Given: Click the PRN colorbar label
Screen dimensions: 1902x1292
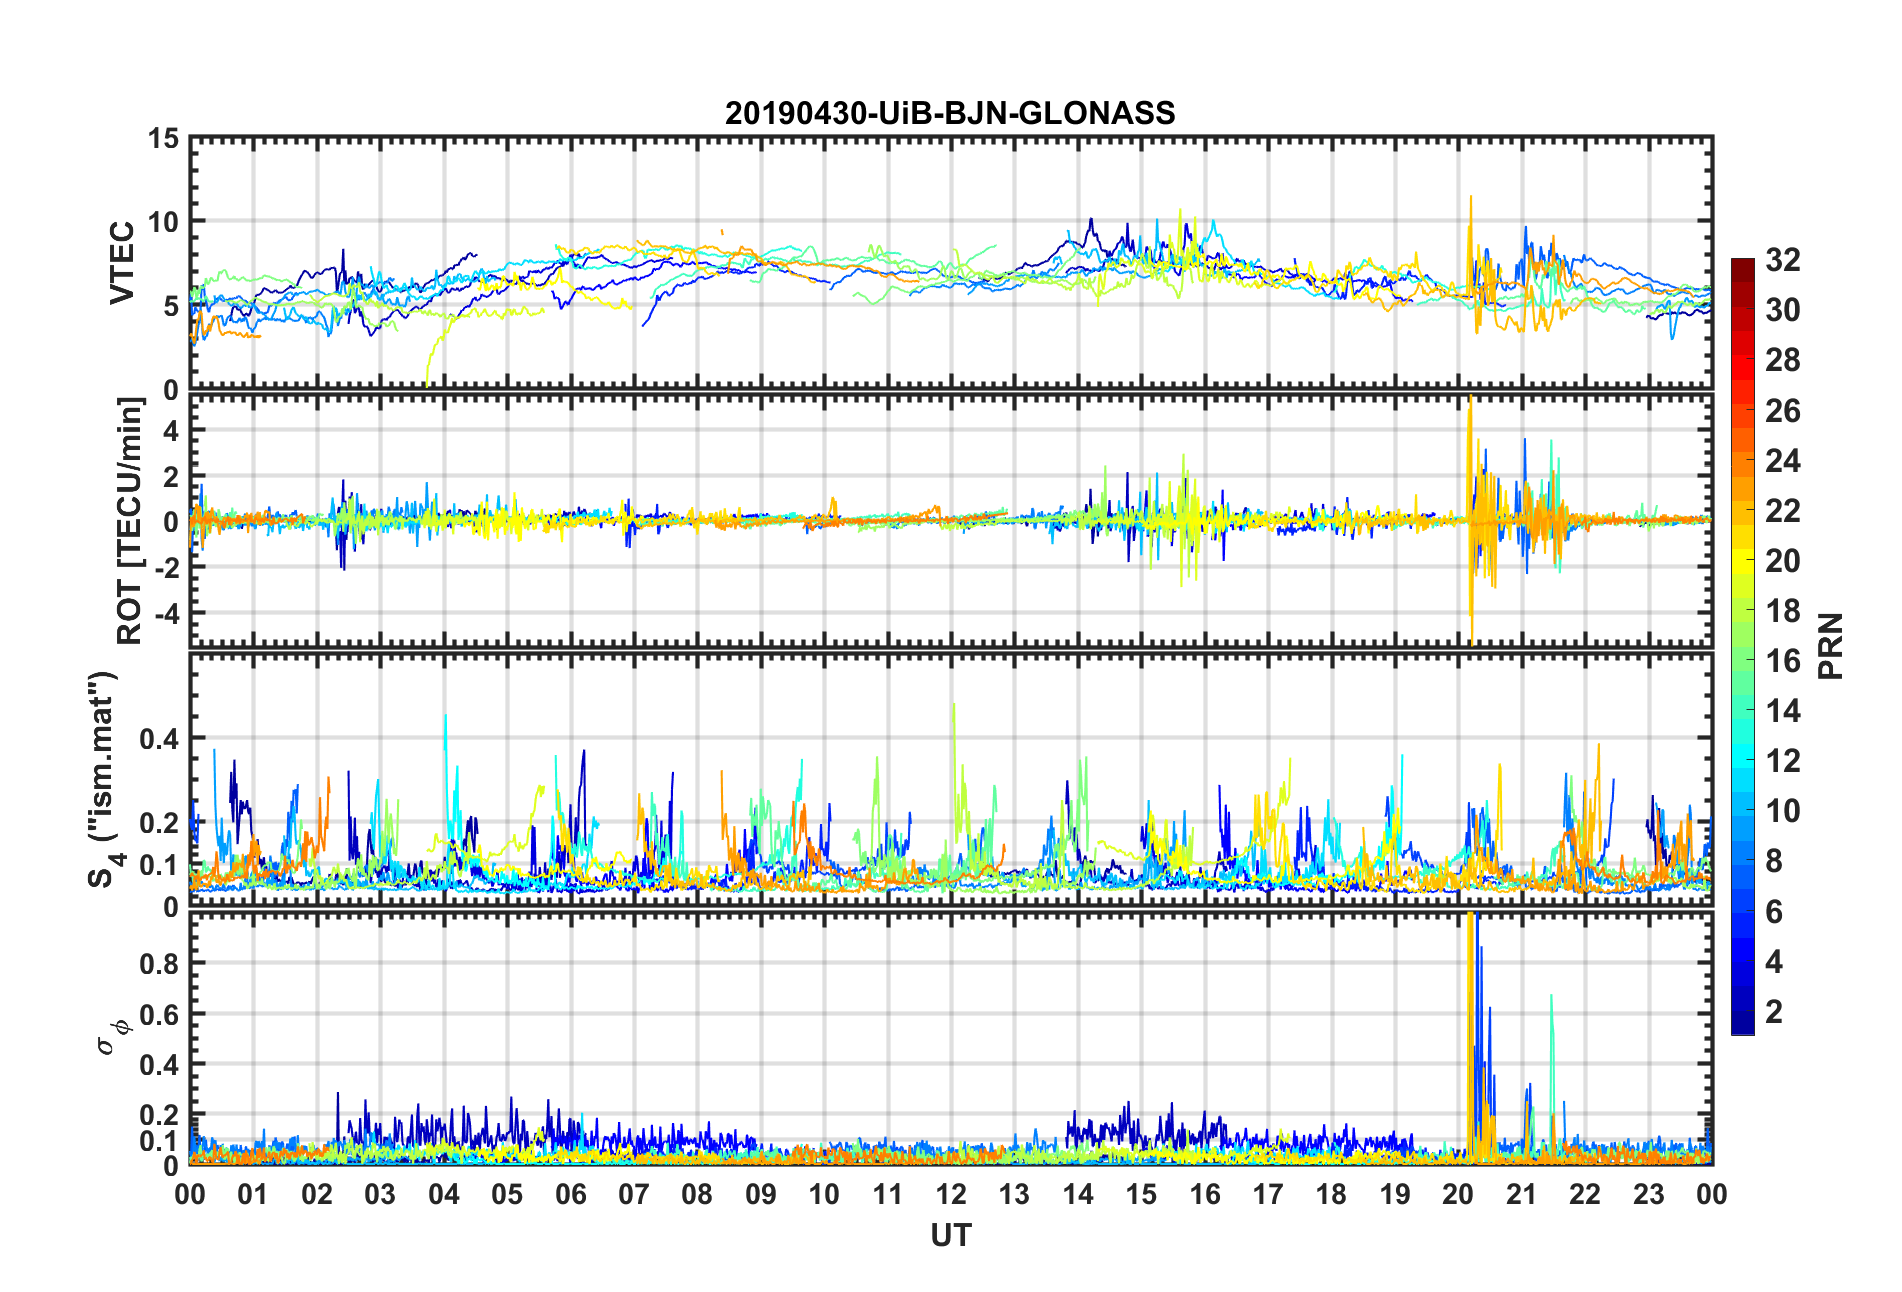Looking at the screenshot, I should pos(1830,646).
